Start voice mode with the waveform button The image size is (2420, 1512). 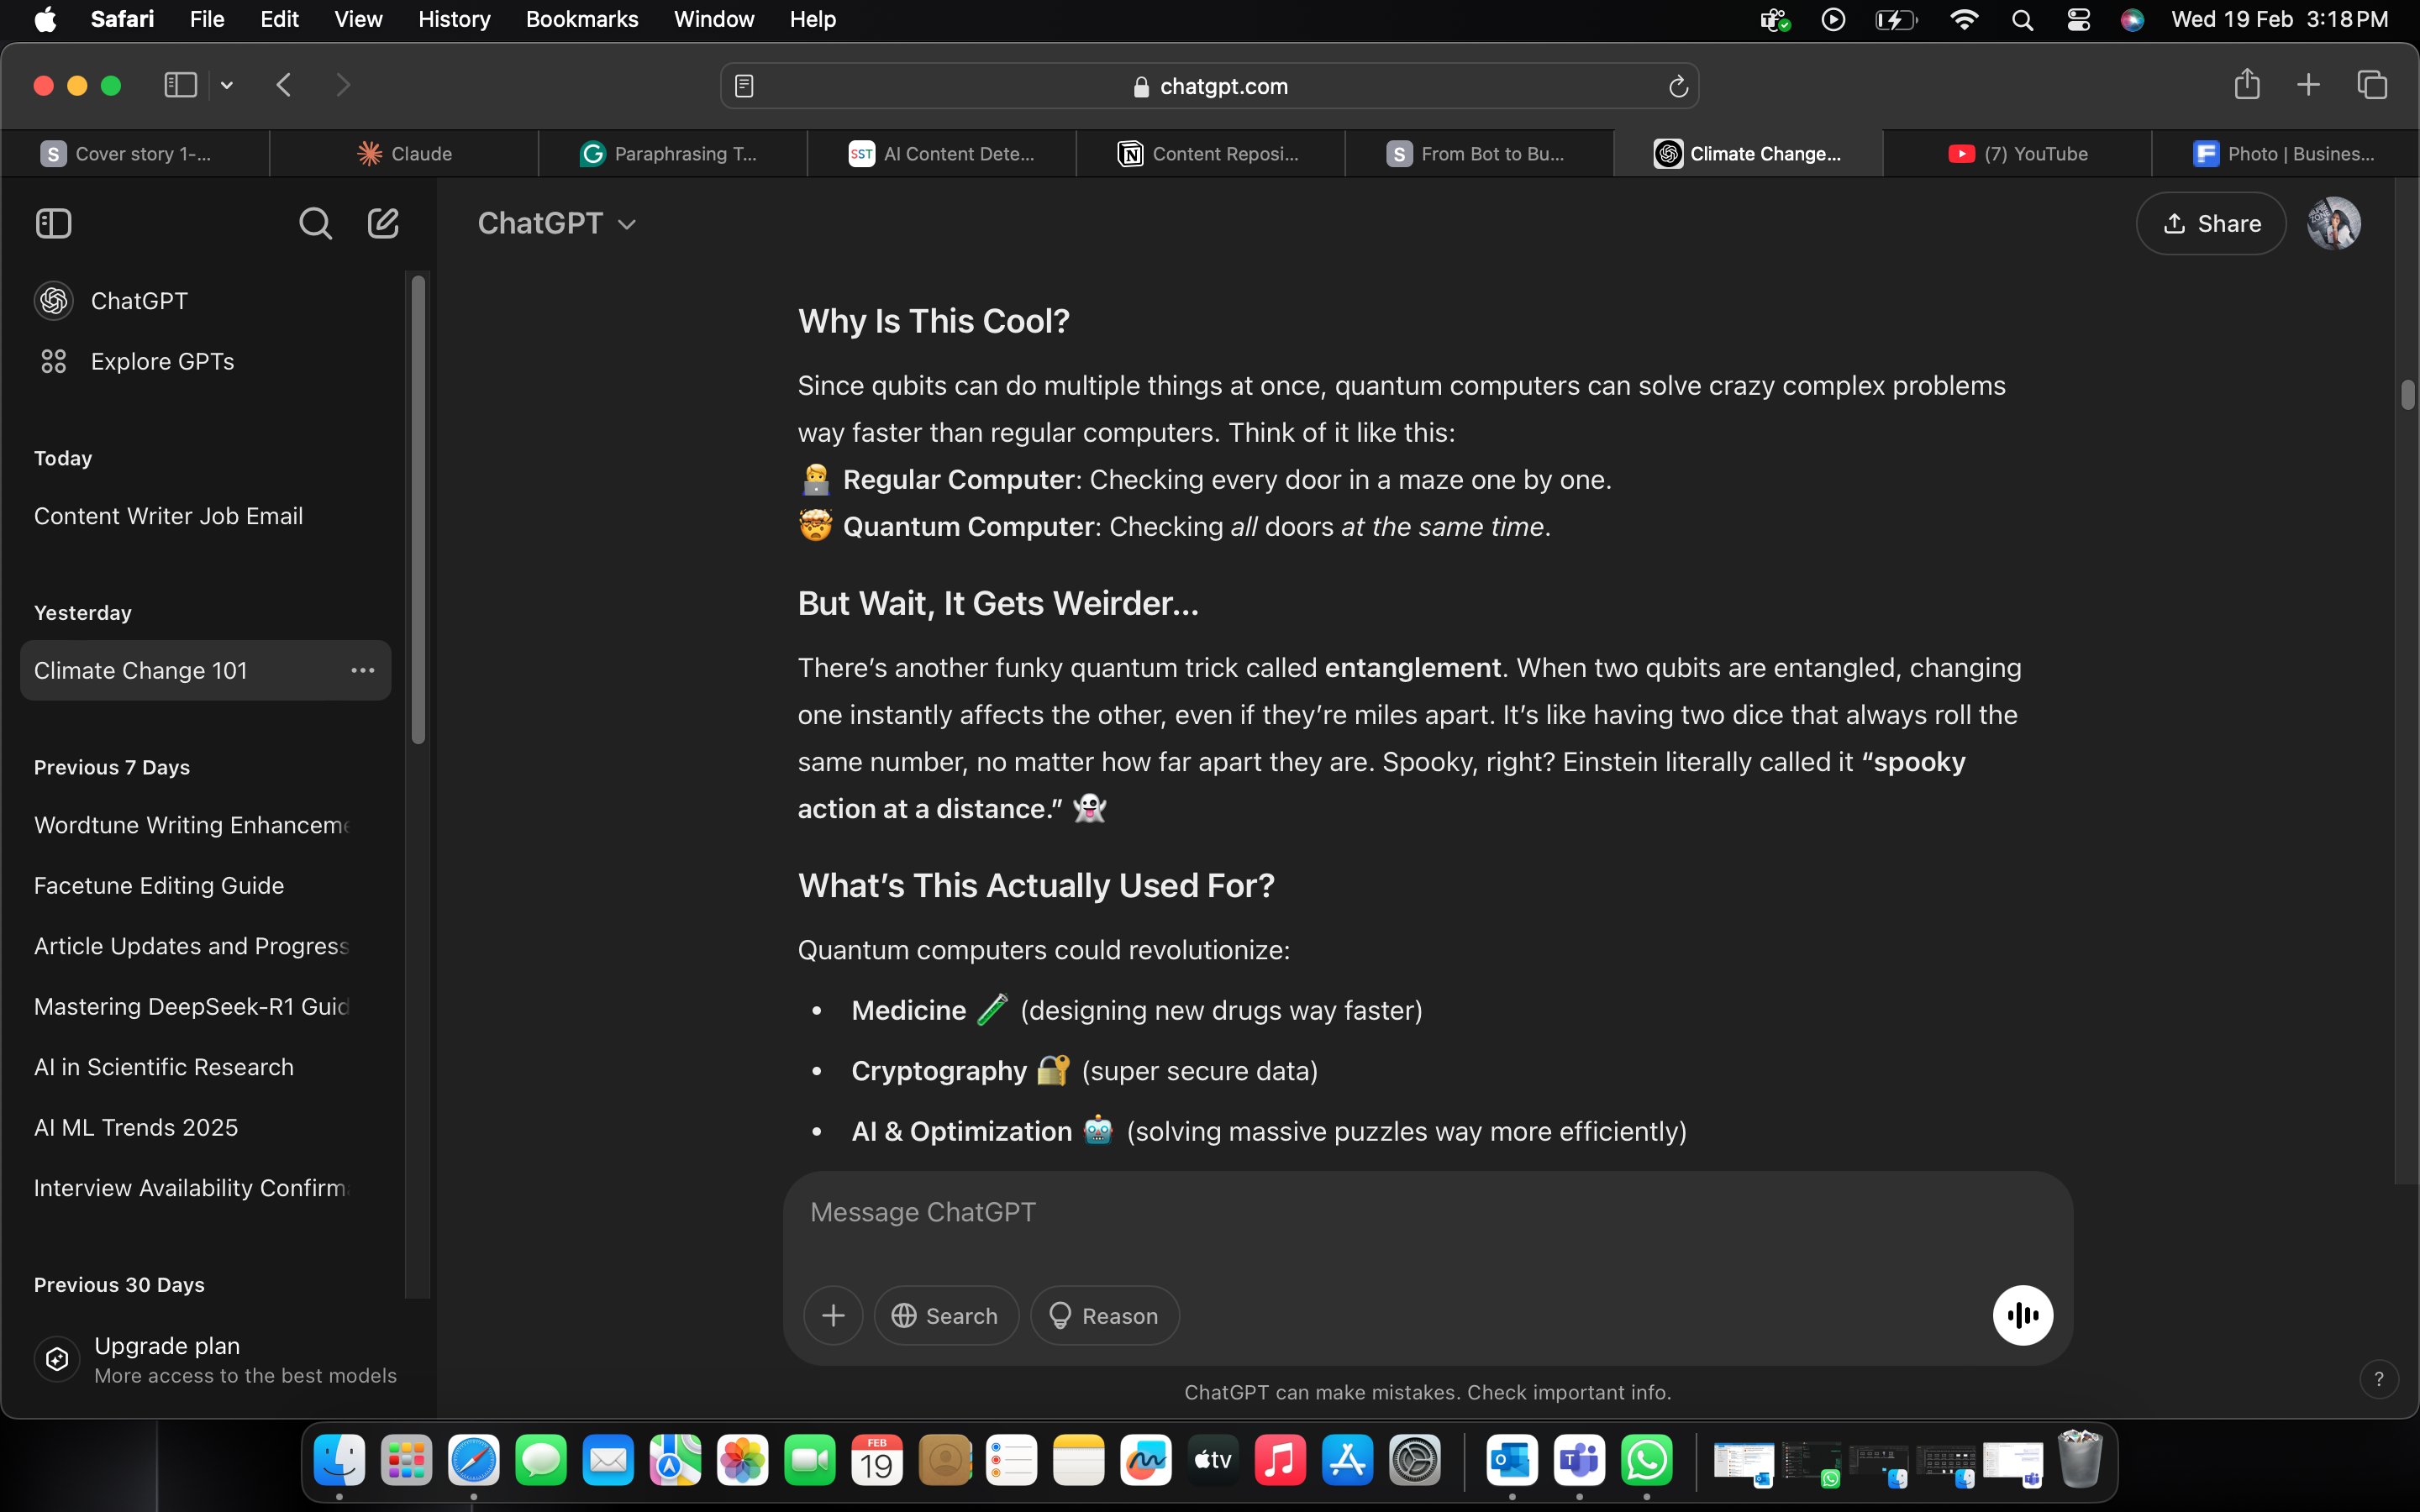(2022, 1315)
